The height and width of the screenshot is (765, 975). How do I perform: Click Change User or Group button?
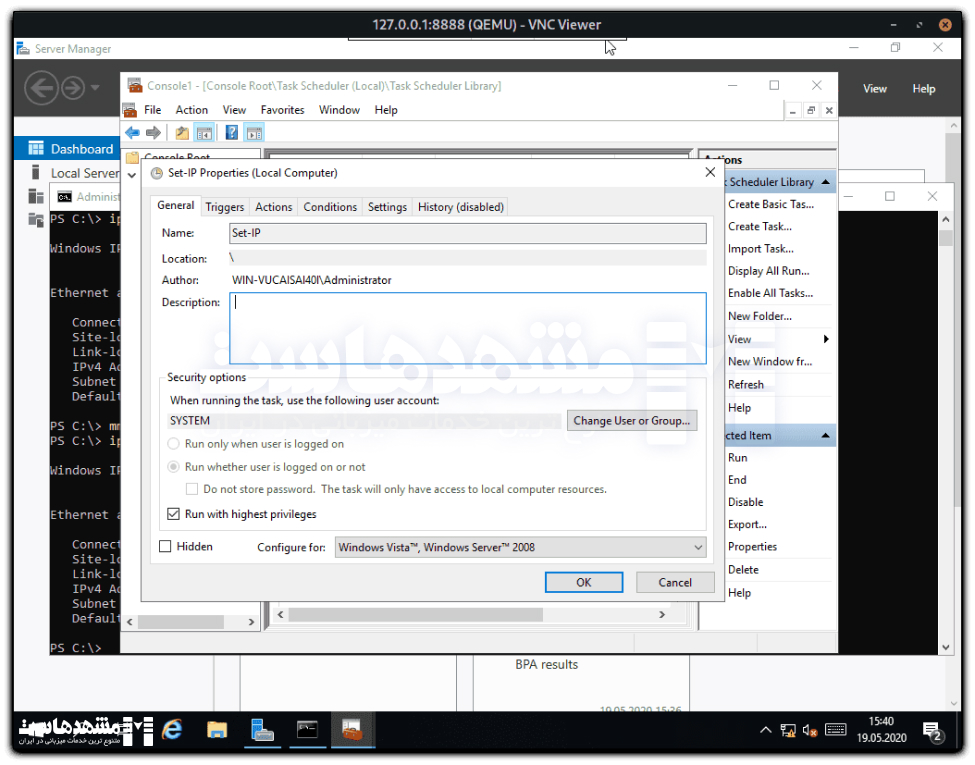click(631, 421)
